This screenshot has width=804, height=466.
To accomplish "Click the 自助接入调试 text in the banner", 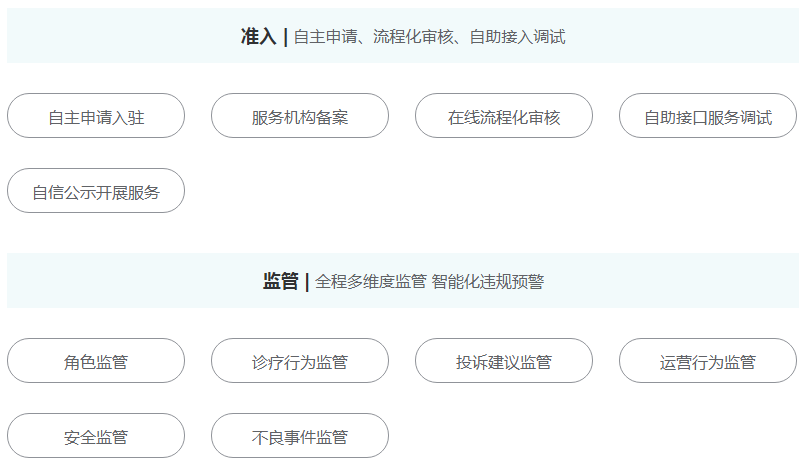I will [x=517, y=37].
